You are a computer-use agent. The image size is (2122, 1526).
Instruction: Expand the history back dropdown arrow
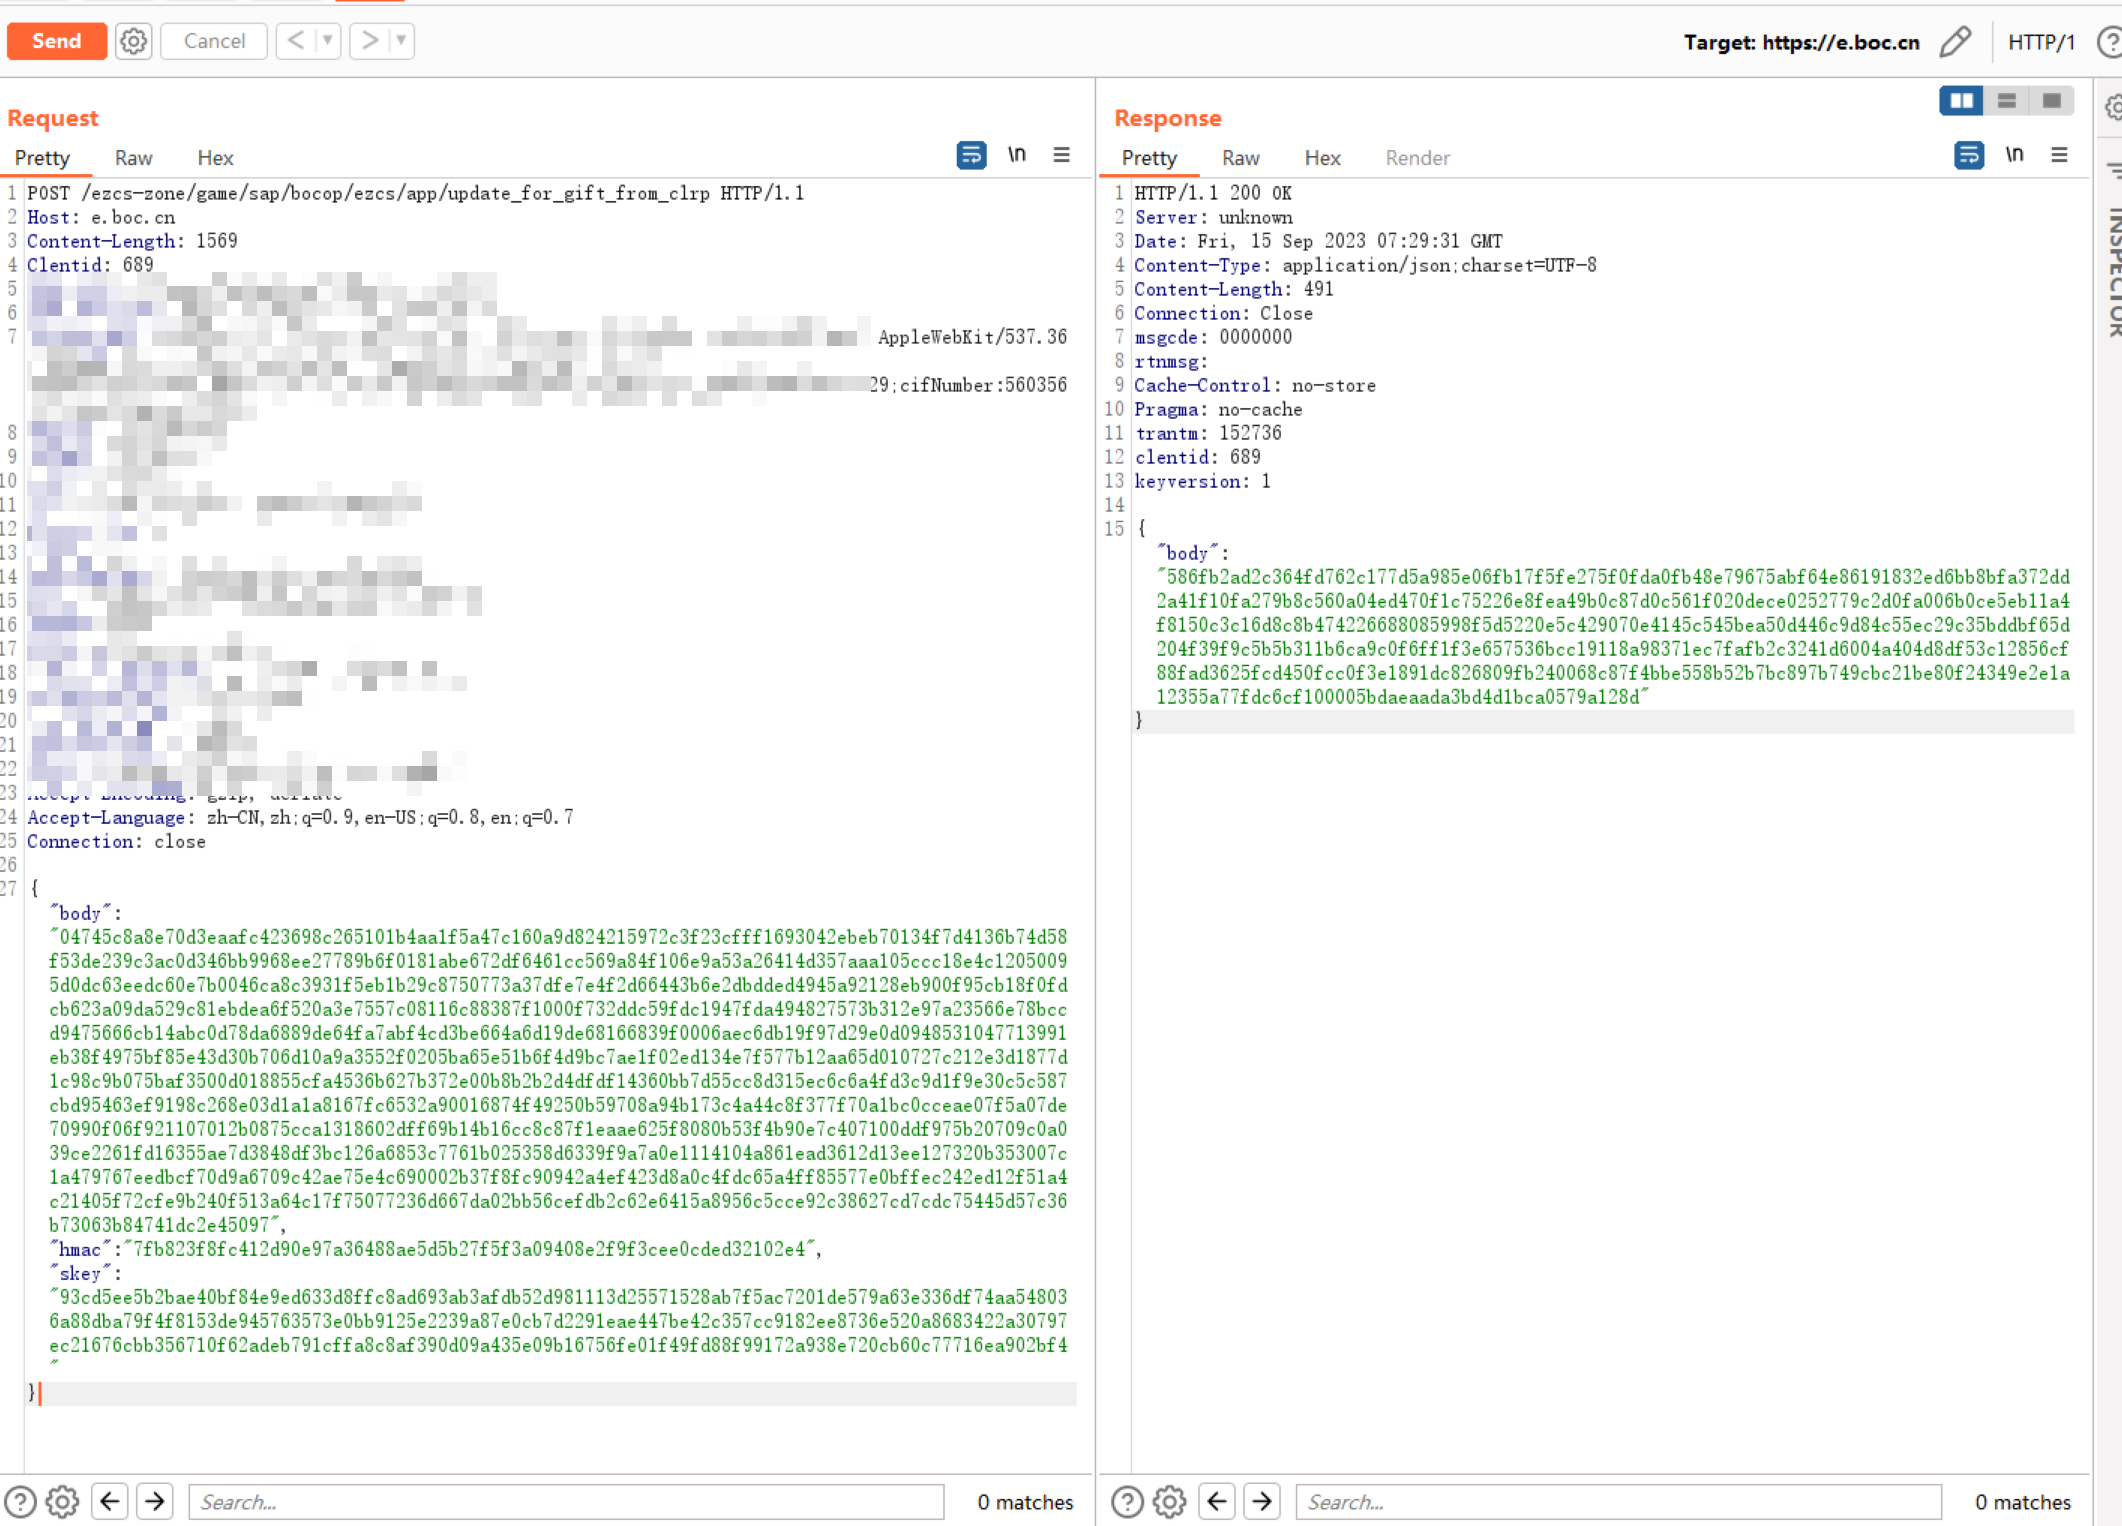[327, 41]
